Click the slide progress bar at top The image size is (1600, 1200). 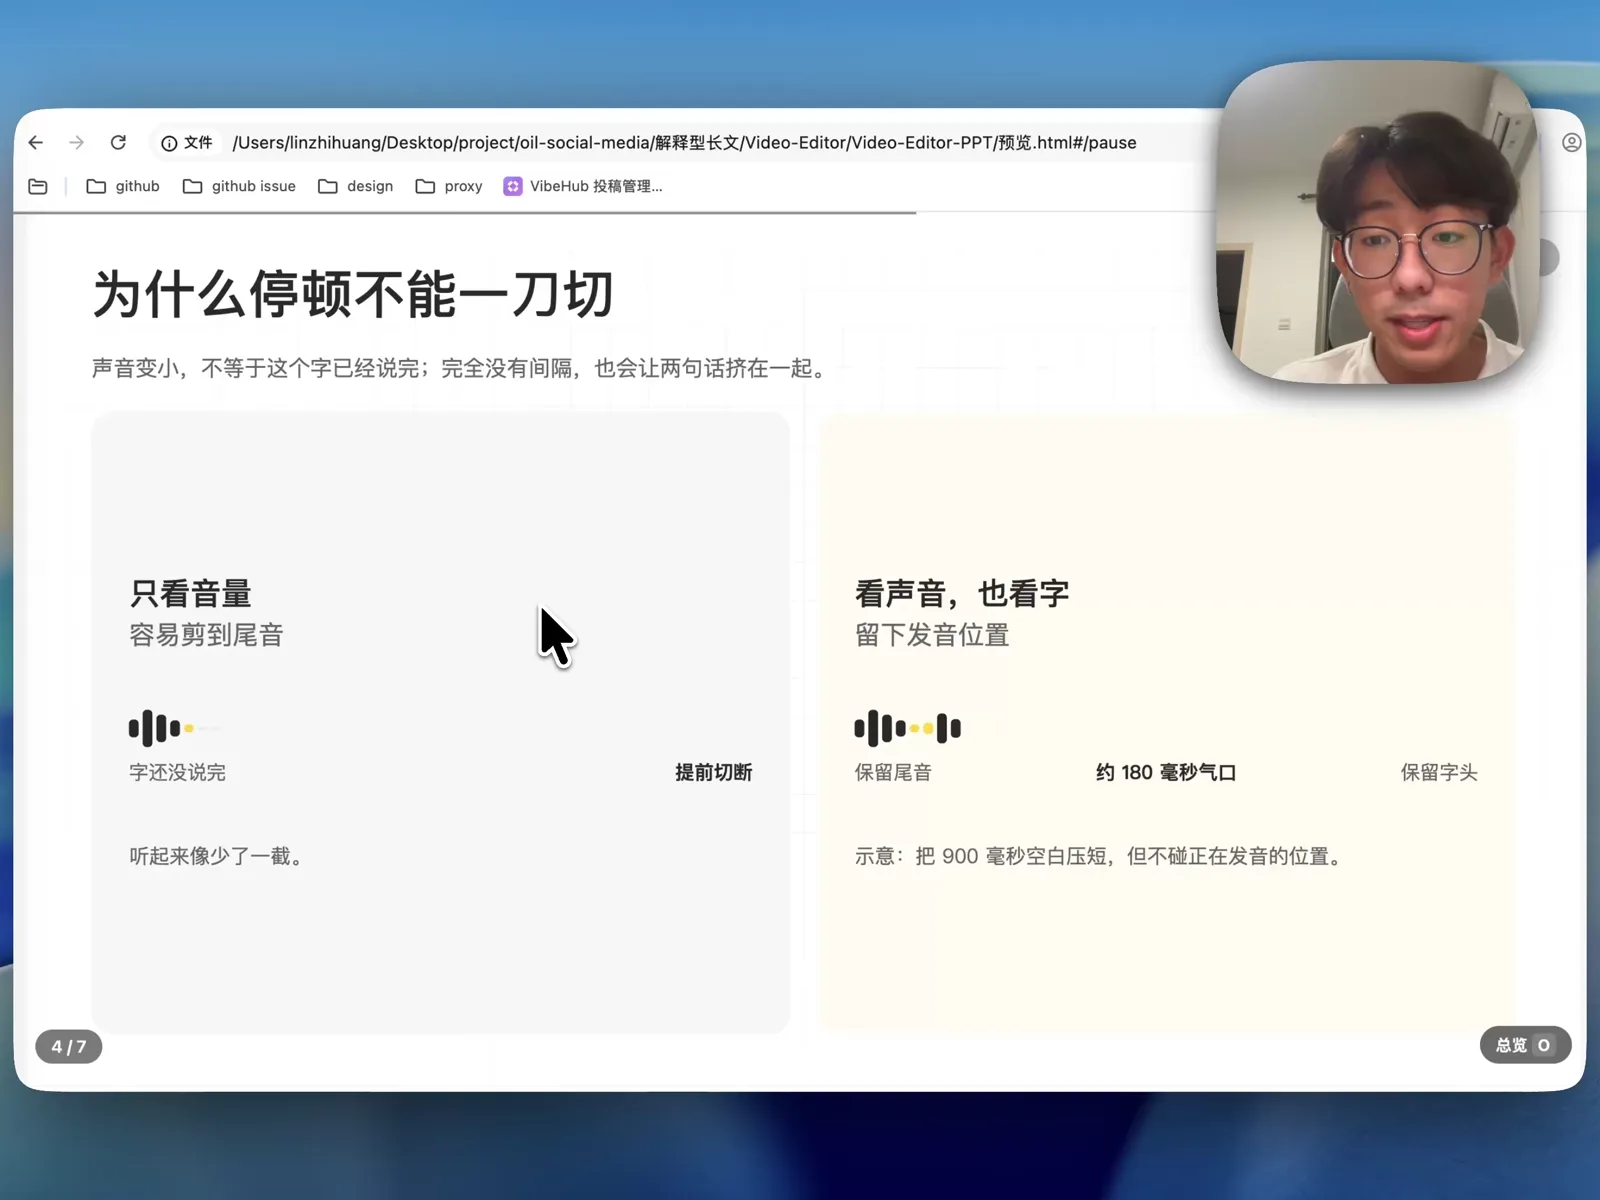(x=465, y=212)
